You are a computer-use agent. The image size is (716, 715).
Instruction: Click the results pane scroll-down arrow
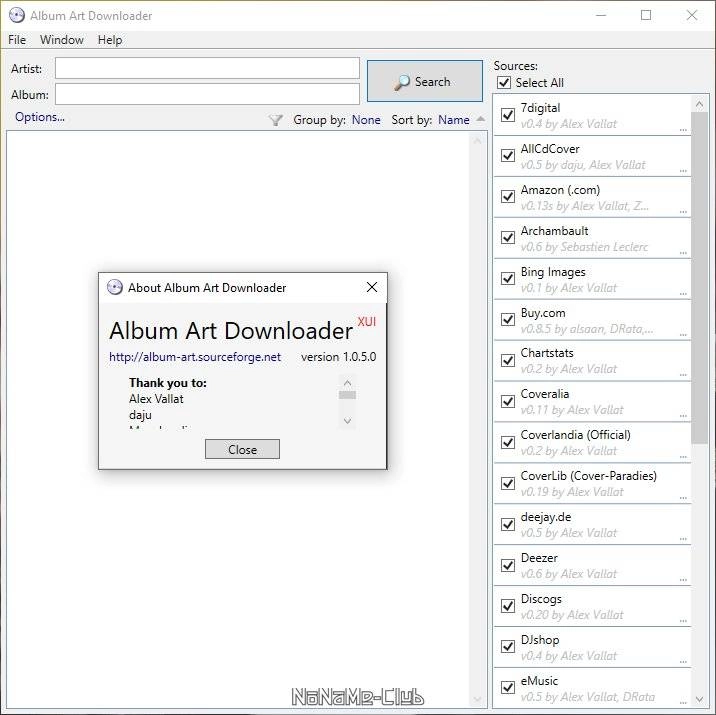coord(477,699)
